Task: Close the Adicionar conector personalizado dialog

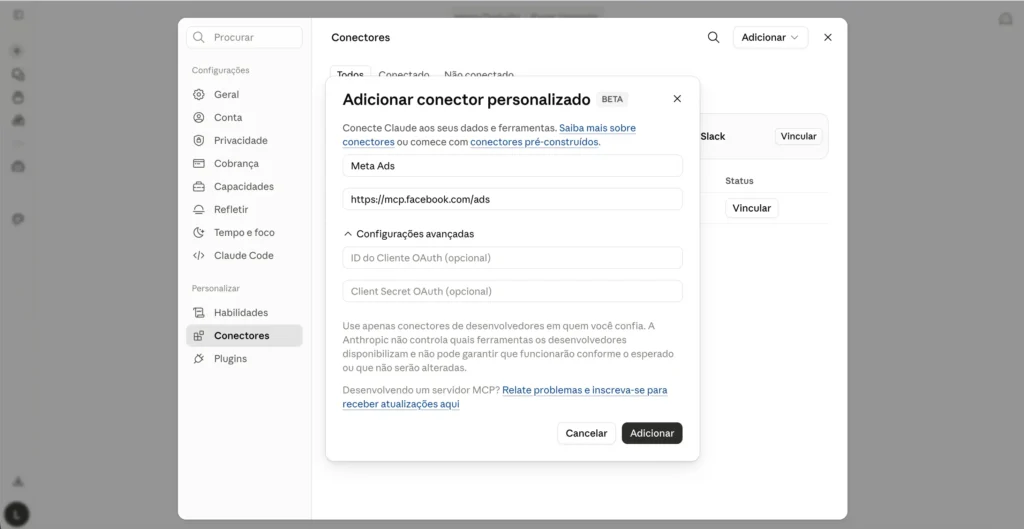Action: (677, 99)
